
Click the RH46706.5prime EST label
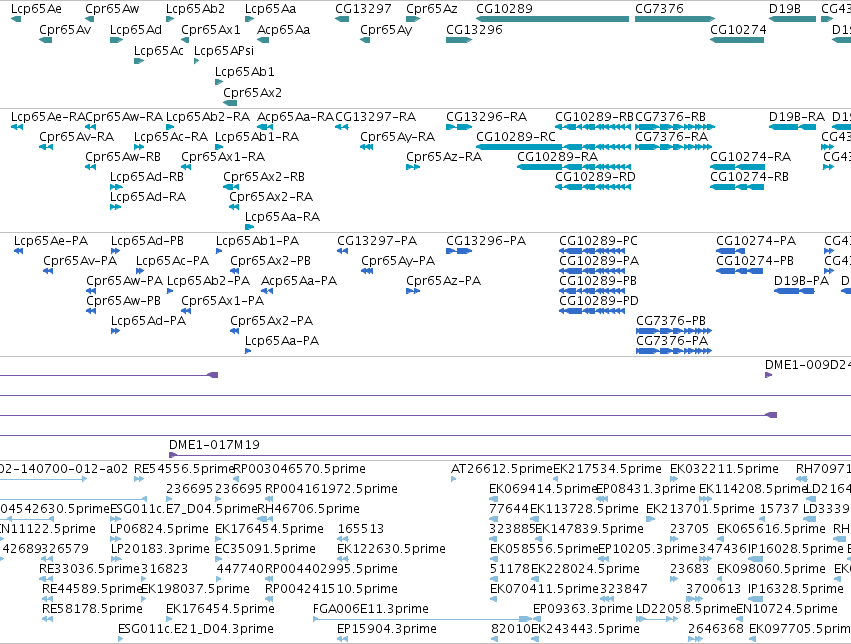(308, 509)
